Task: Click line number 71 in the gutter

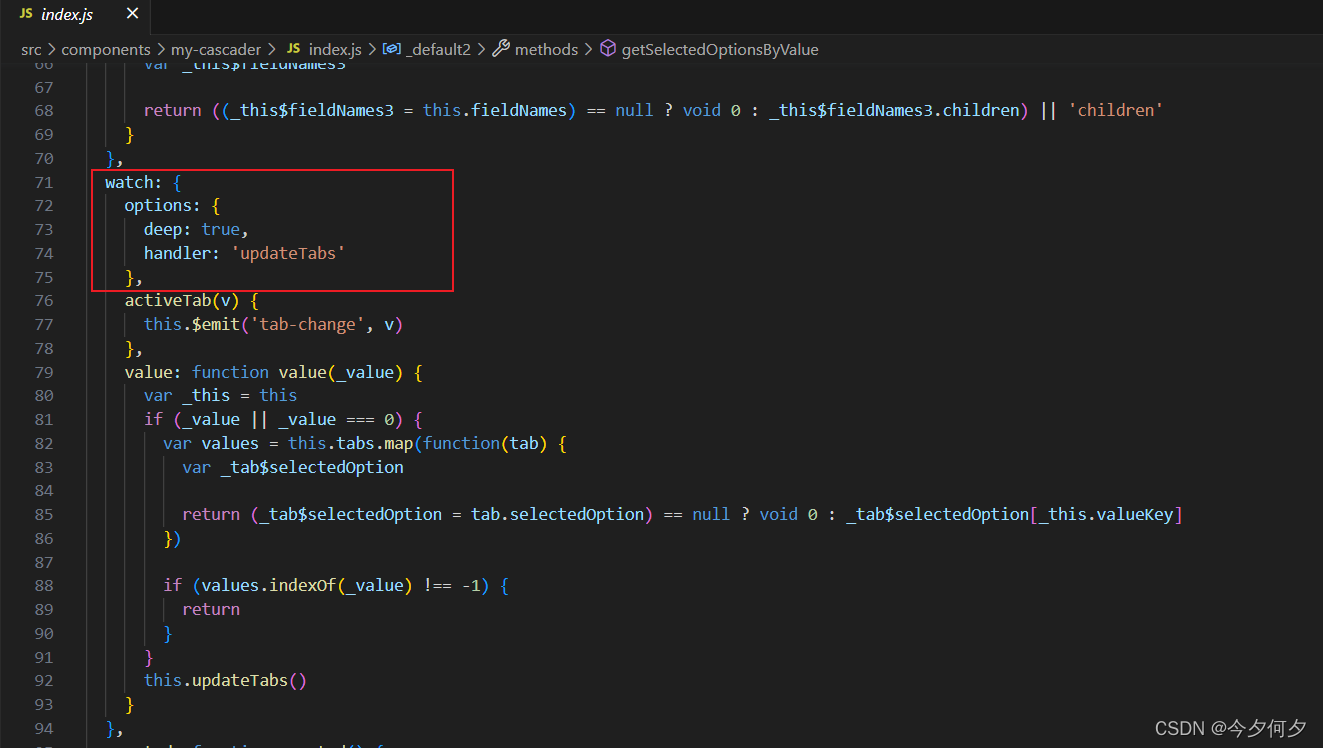Action: coord(43,182)
